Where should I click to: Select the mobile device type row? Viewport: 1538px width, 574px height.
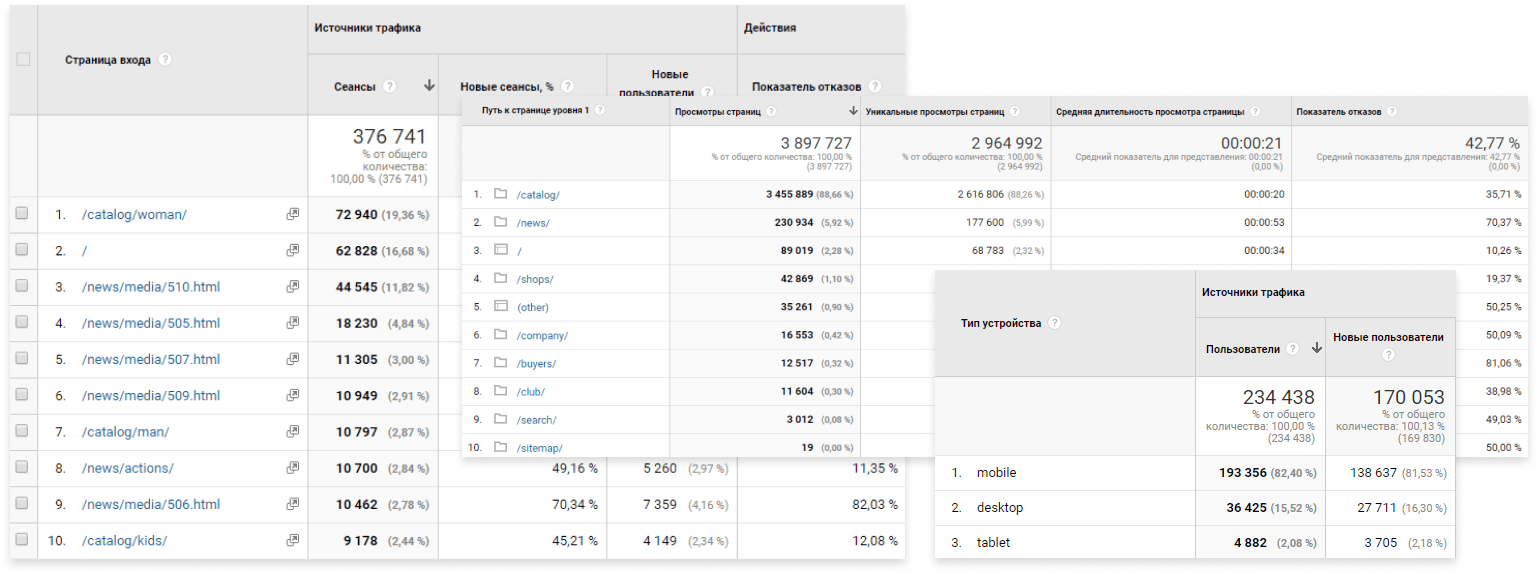coord(996,472)
